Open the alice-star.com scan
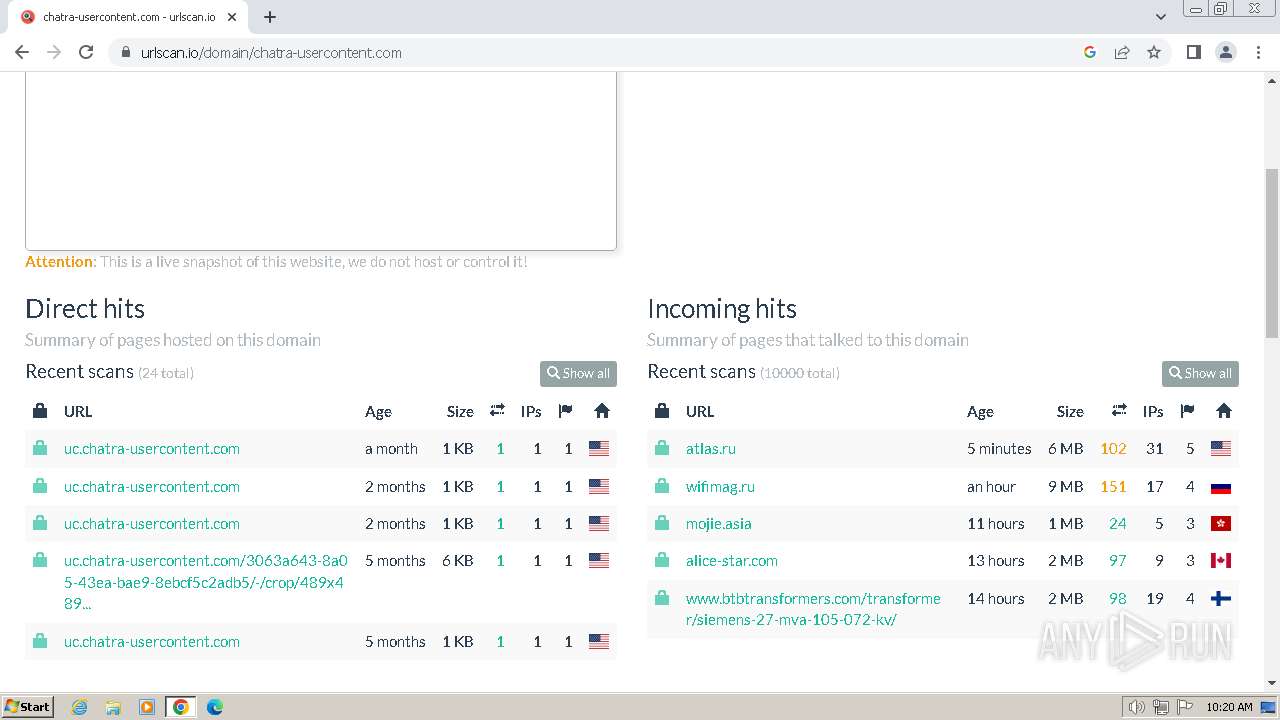This screenshot has height=720, width=1280. tap(732, 560)
